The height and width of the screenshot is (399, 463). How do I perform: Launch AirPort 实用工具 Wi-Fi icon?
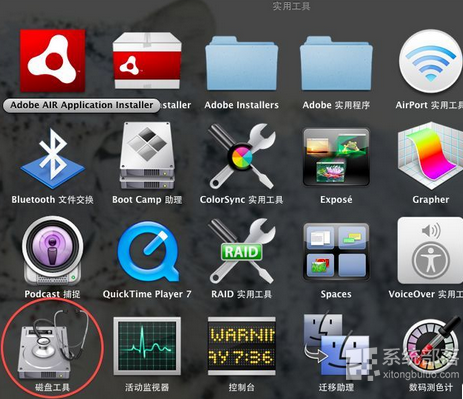[x=431, y=61]
